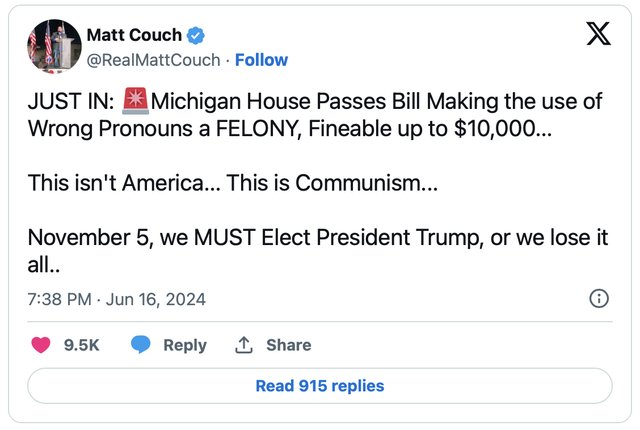Click the 'Michigan House Passes Bill' tweet text
This screenshot has height=430, width=640.
coord(285,101)
